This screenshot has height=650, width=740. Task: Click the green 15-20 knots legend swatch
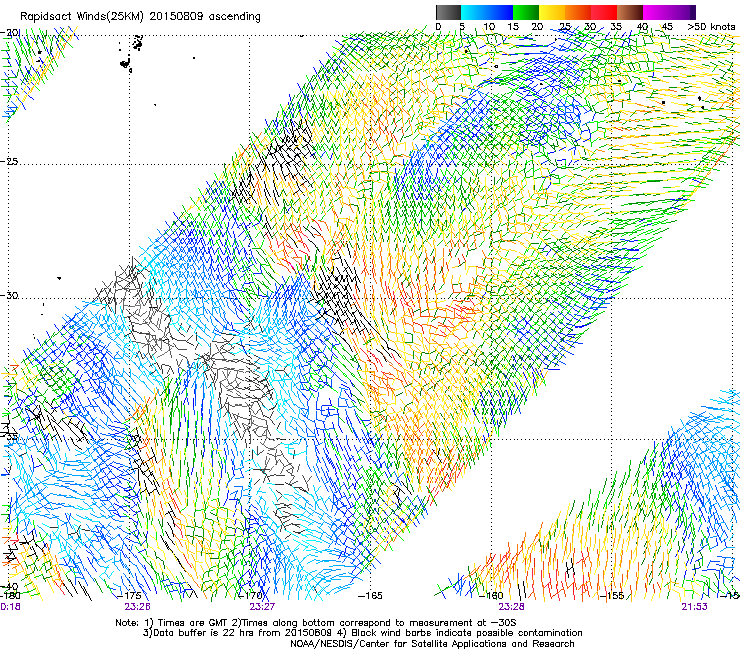(526, 12)
